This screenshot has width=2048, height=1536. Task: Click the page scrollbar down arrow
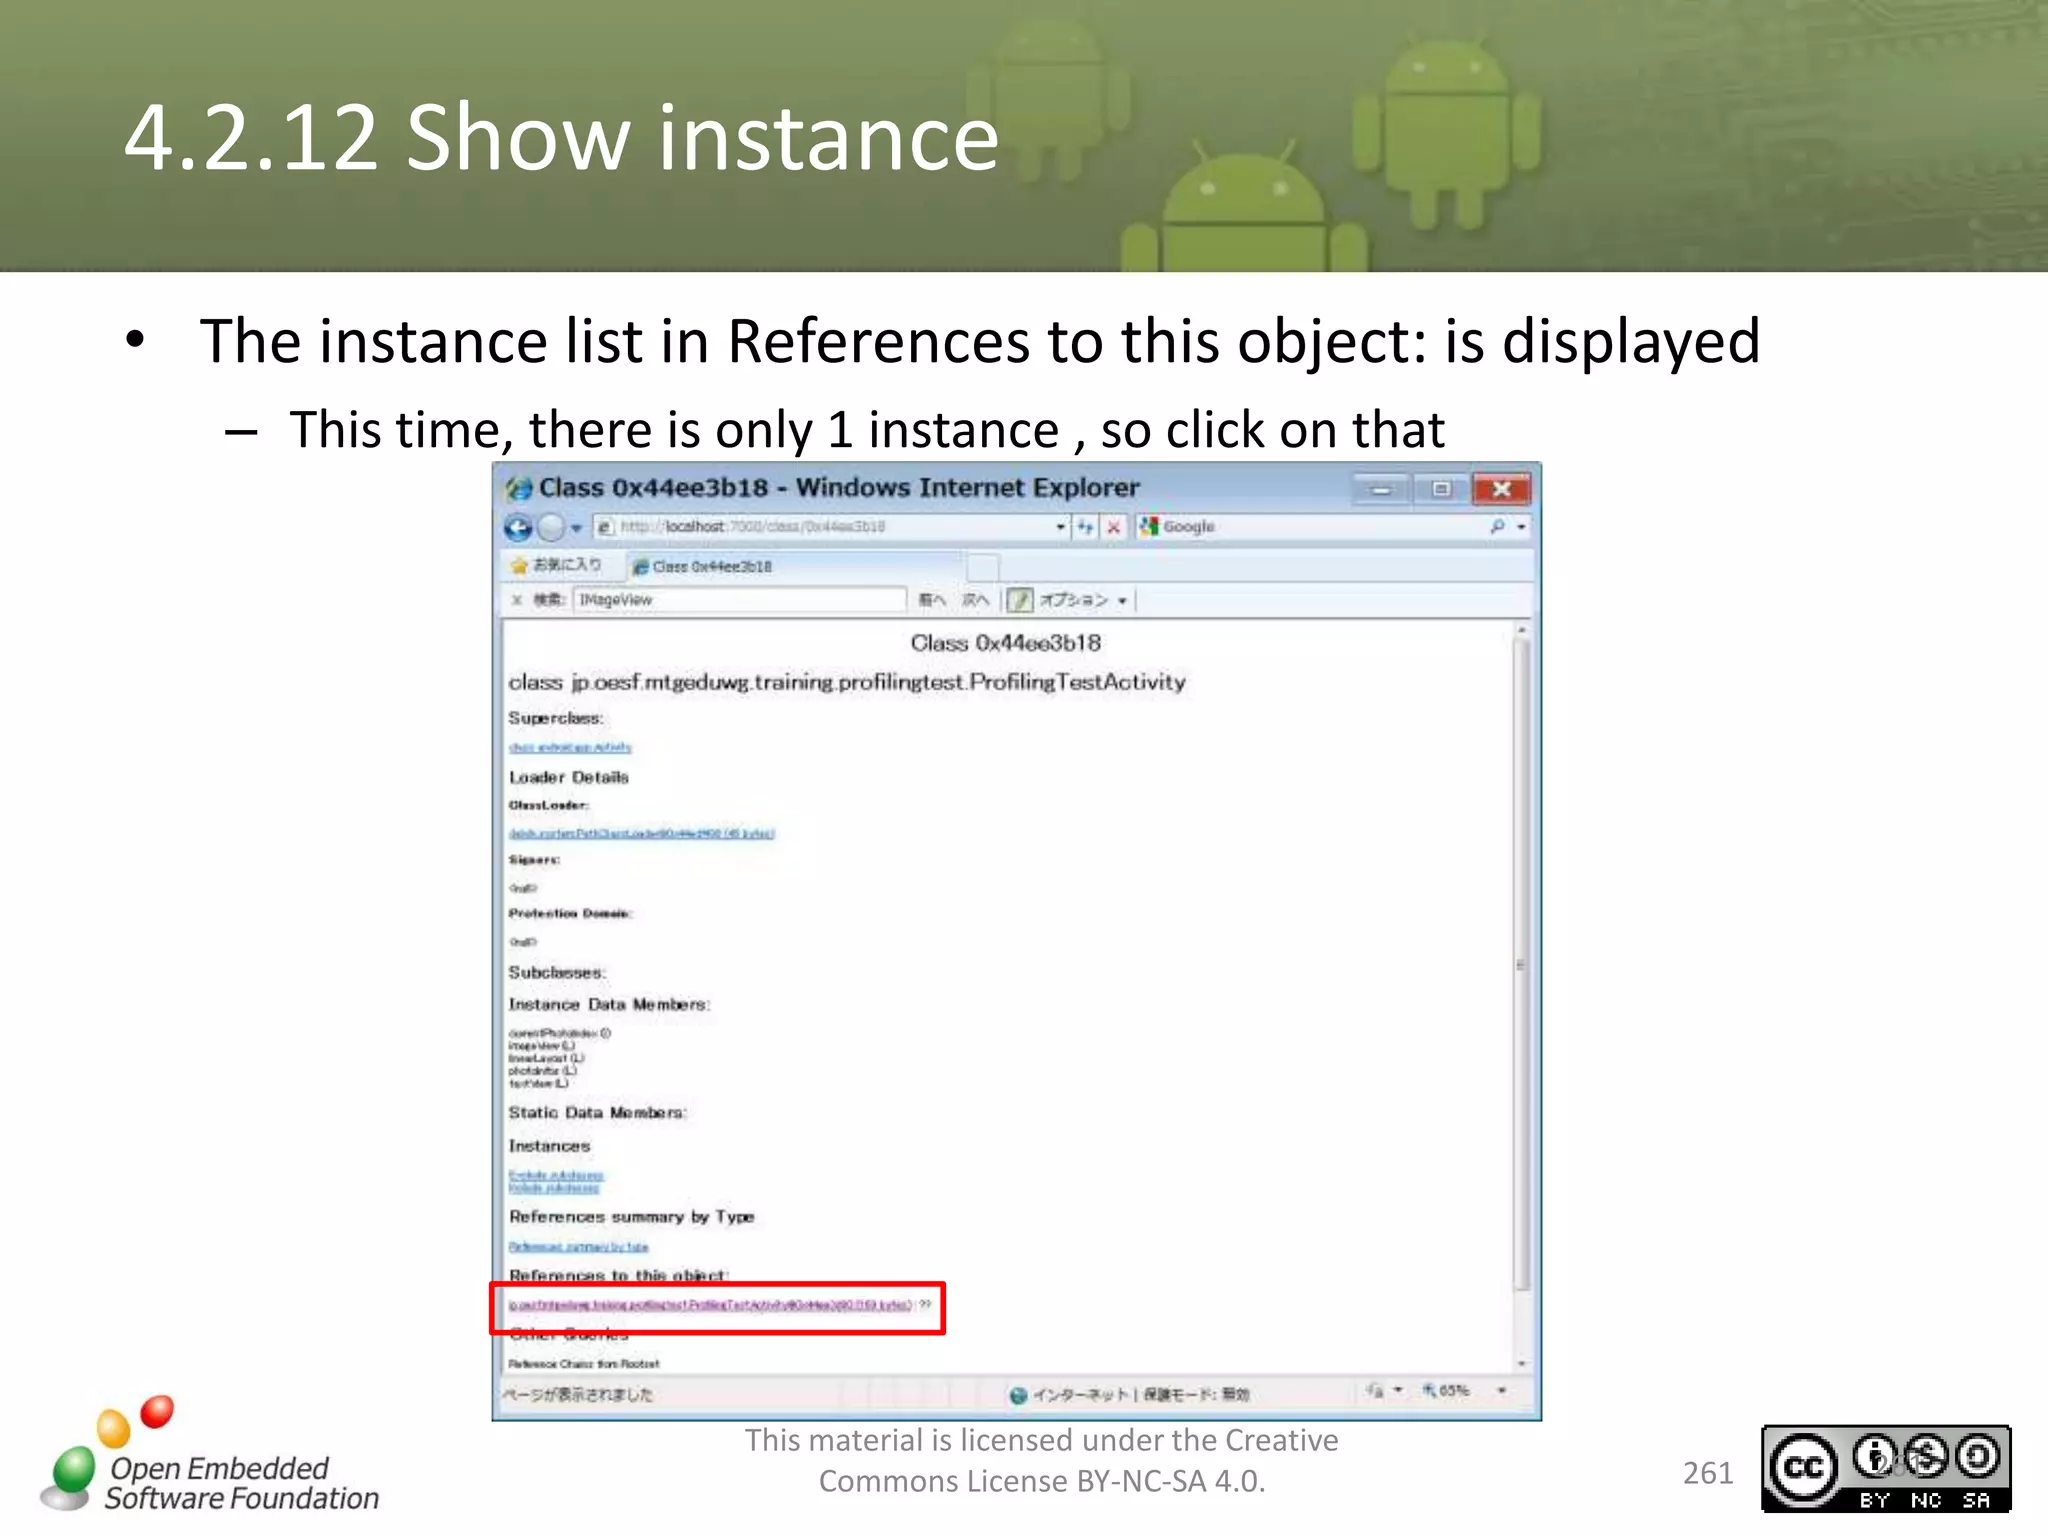[1522, 1363]
